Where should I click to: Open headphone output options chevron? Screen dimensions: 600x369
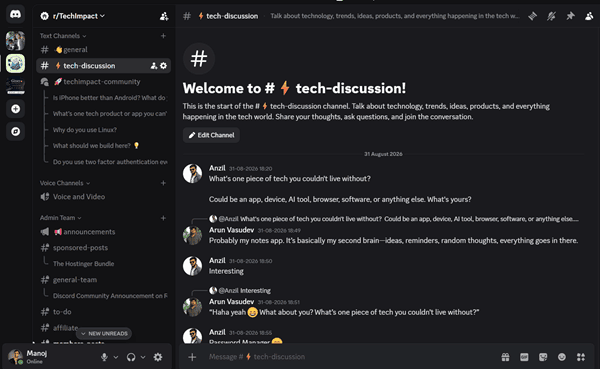[143, 357]
